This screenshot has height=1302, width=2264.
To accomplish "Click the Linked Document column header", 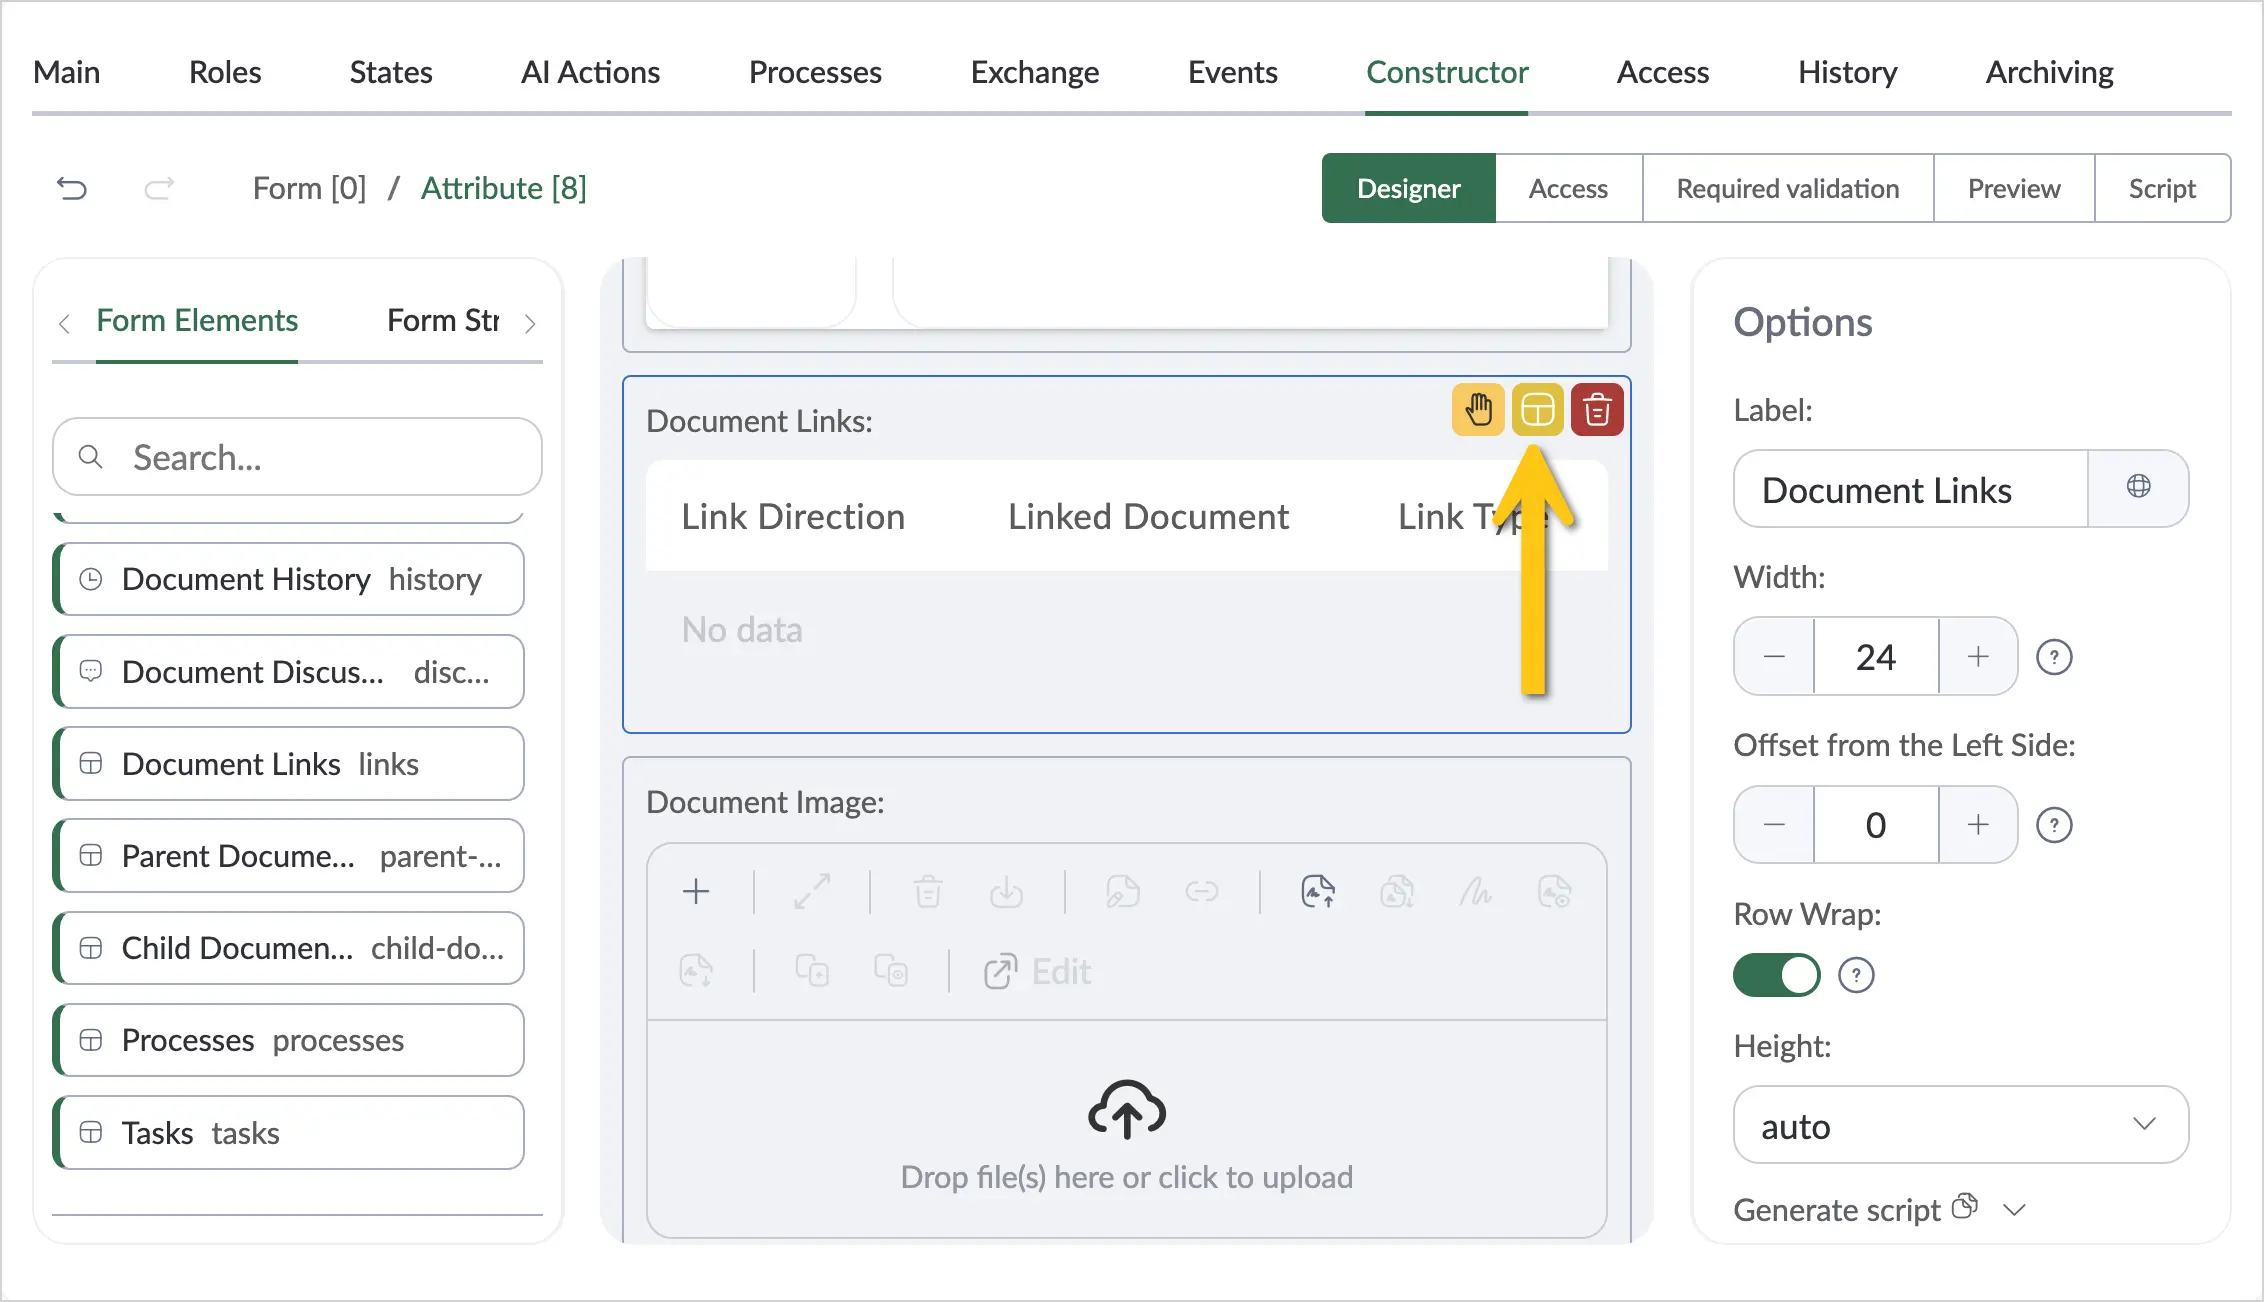I will 1148,516.
